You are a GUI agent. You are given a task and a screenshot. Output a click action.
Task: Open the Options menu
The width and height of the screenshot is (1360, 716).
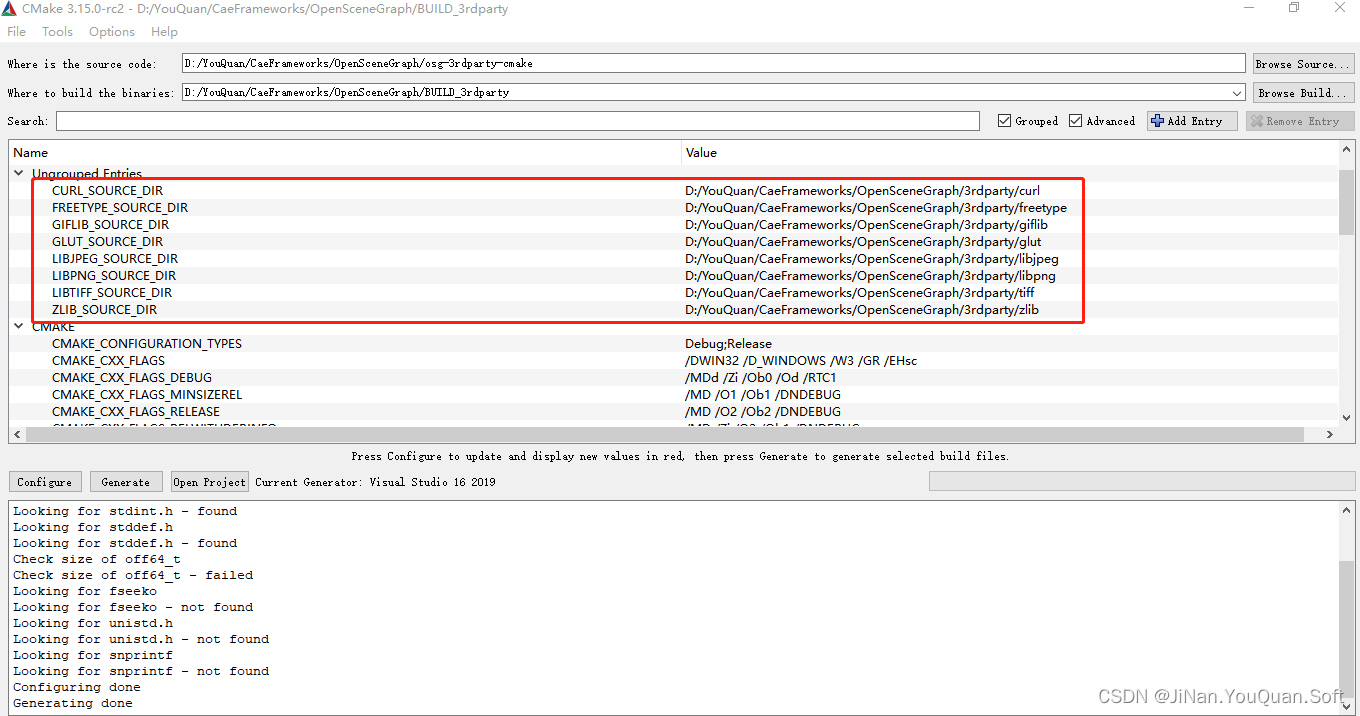(112, 32)
